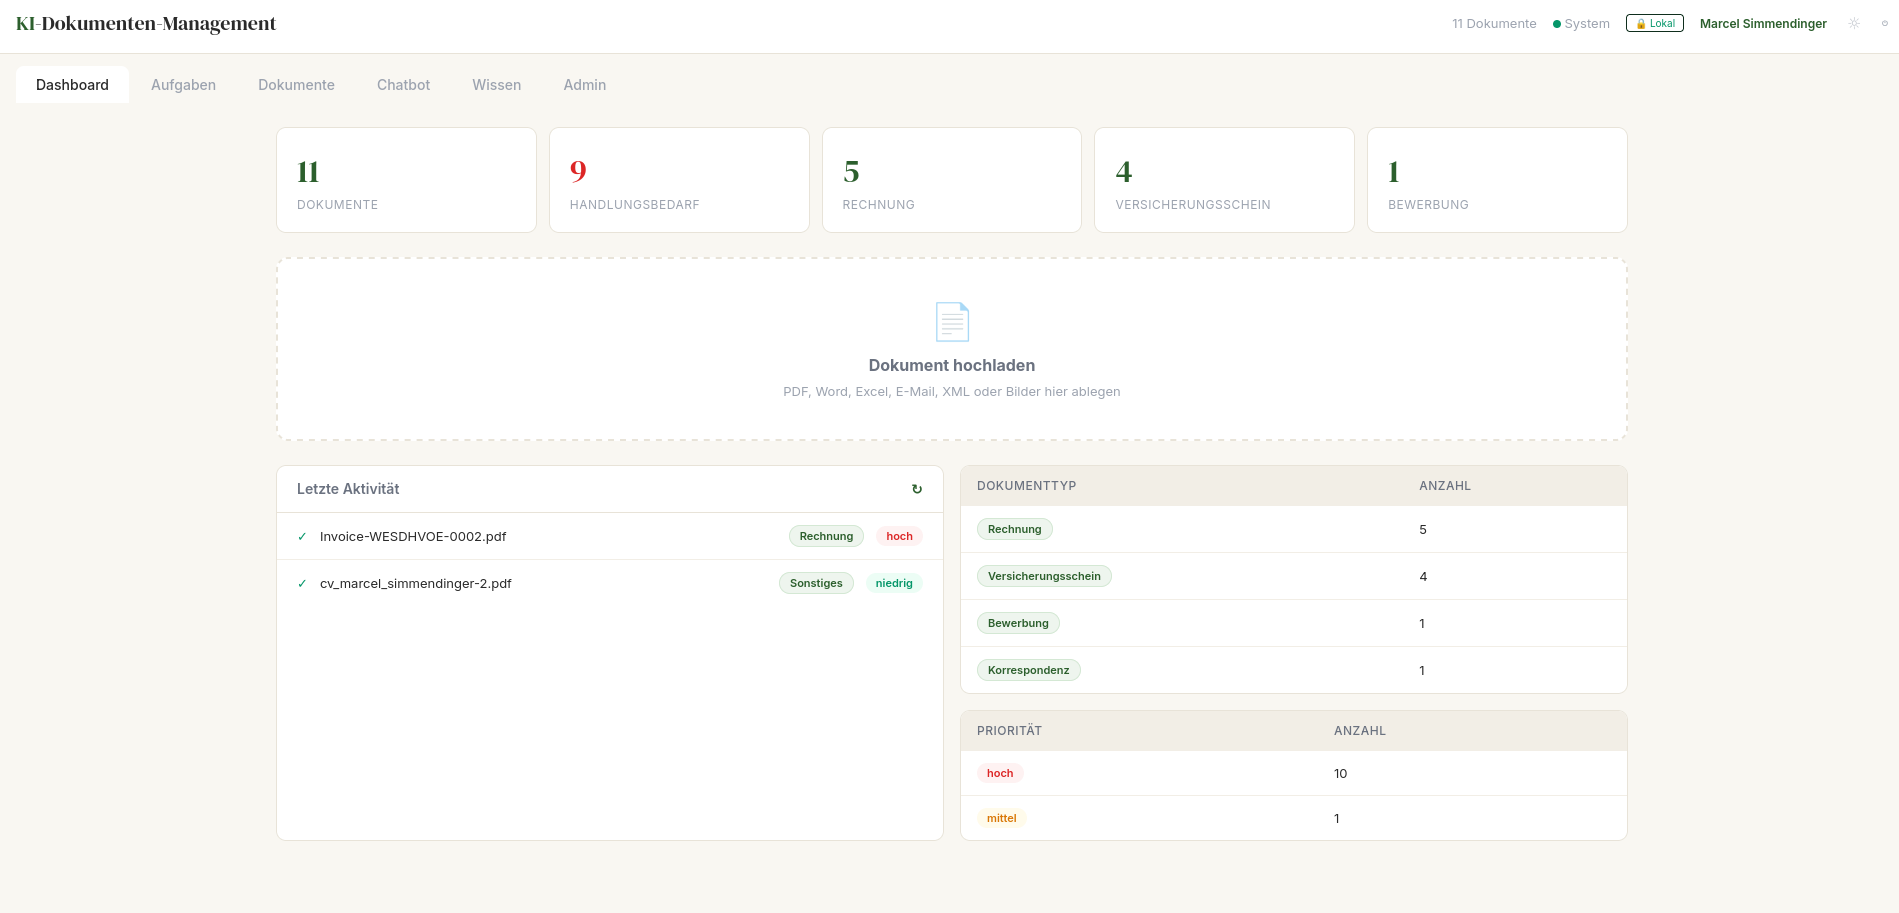Open Marcel Simmendinger user menu
This screenshot has width=1899, height=913.
1762,23
